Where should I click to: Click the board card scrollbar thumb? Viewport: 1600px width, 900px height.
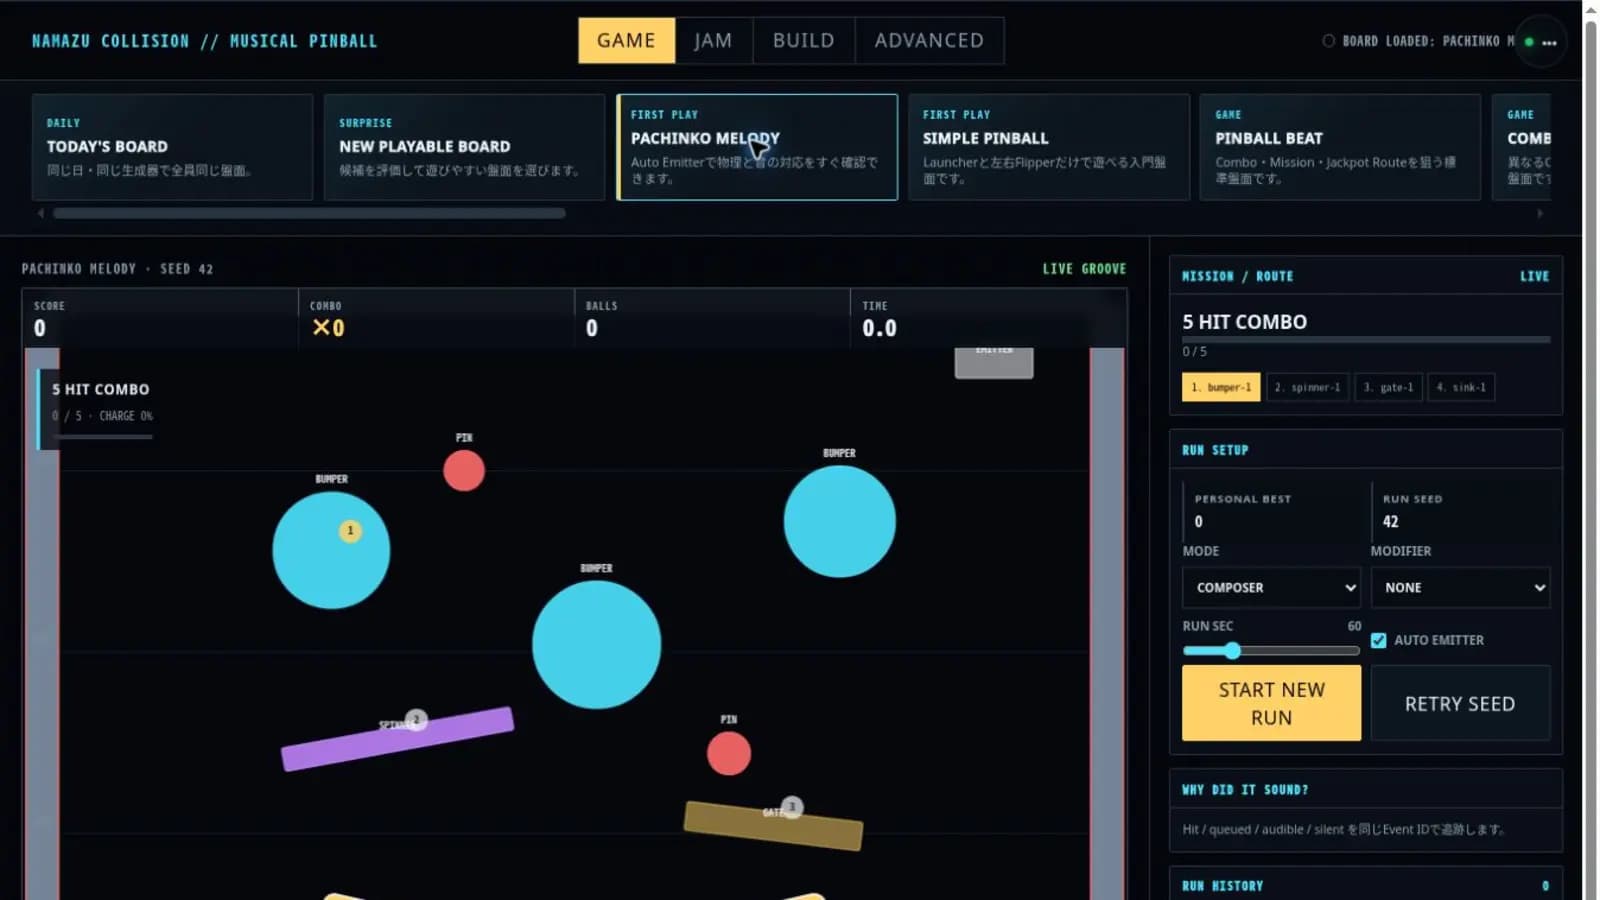309,213
